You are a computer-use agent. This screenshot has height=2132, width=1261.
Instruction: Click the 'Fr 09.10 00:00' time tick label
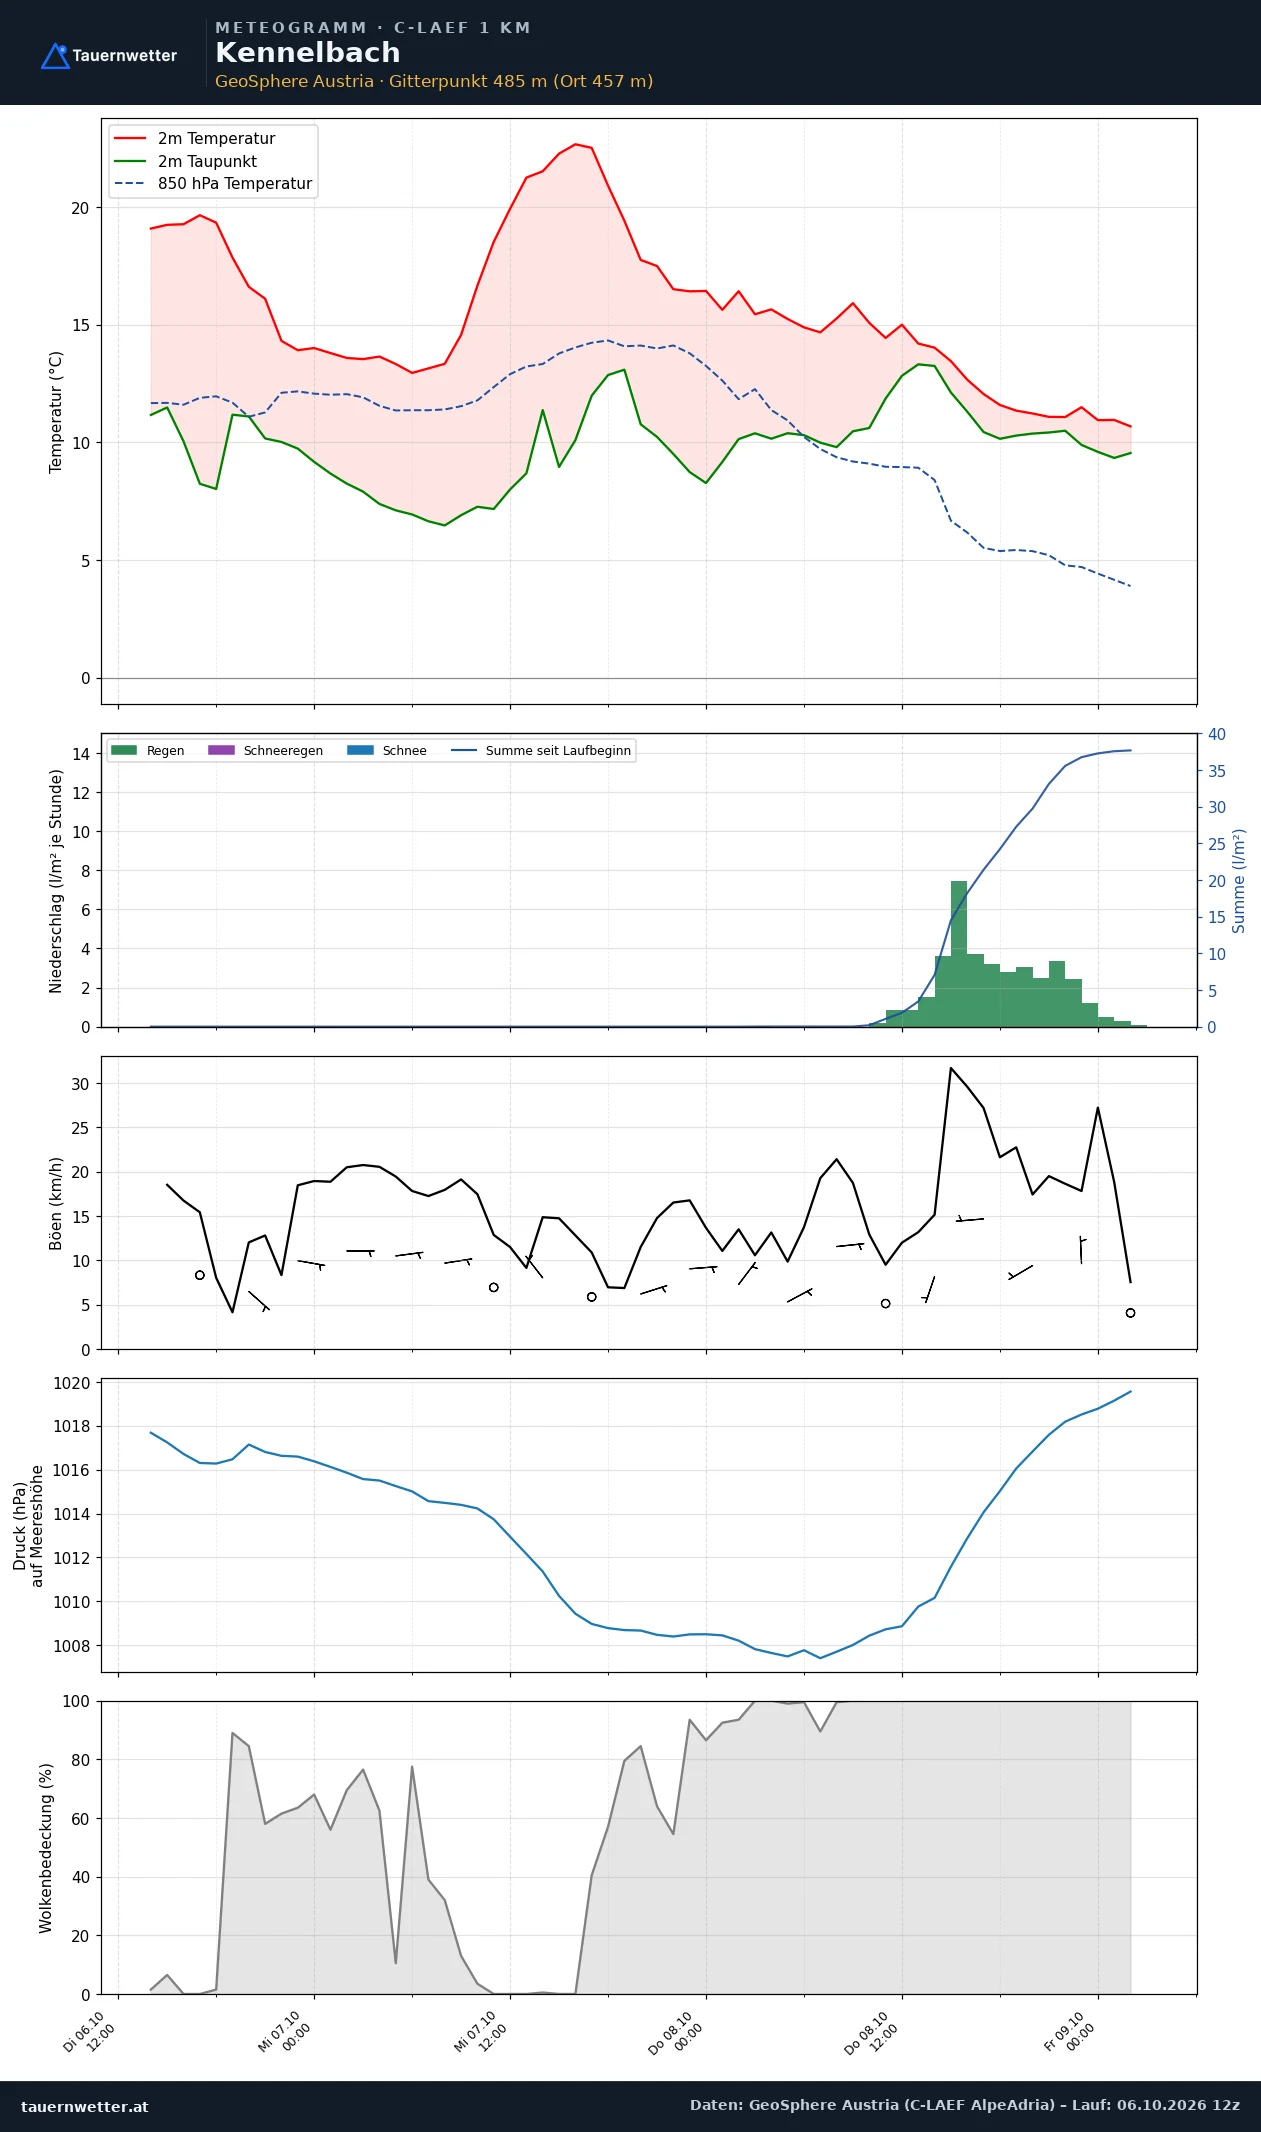[x=1070, y=2031]
